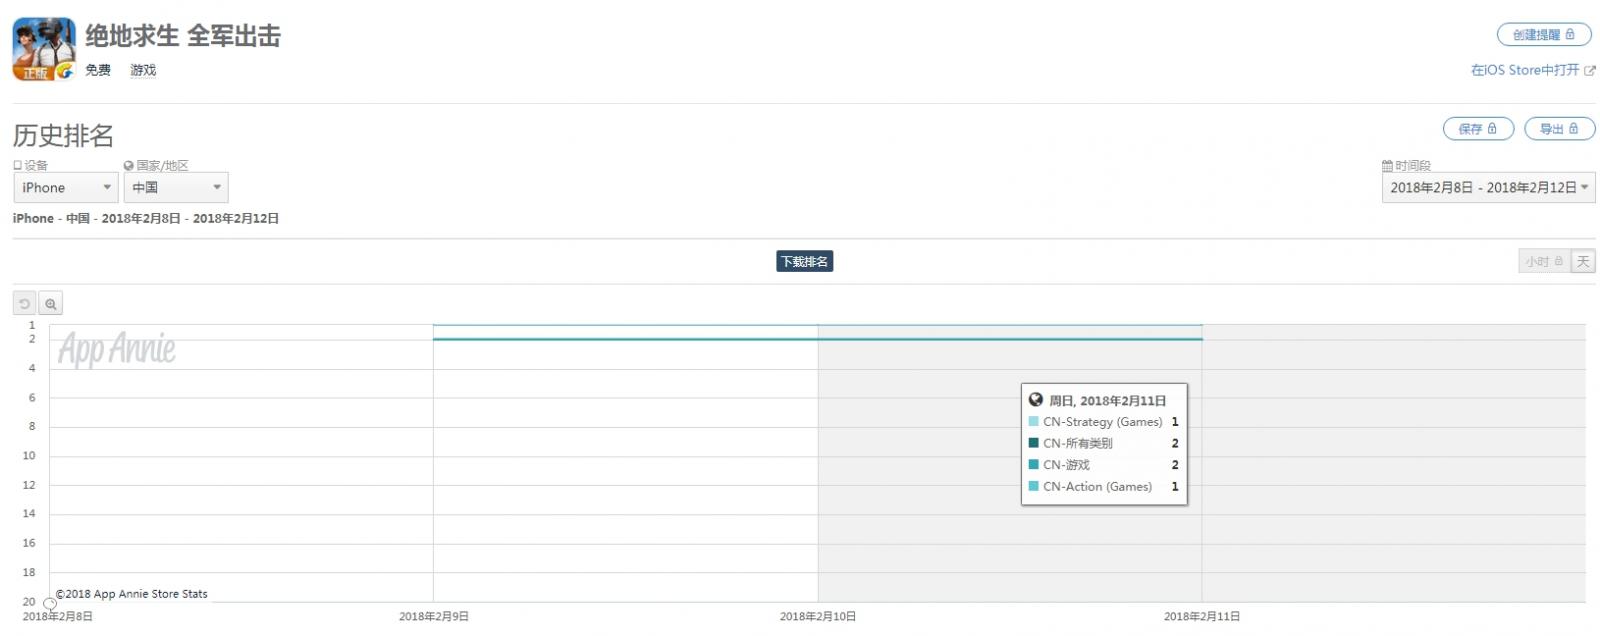This screenshot has width=1600, height=636.
Task: Toggle the CN-所有类别 series in tooltip
Action: 1077,443
